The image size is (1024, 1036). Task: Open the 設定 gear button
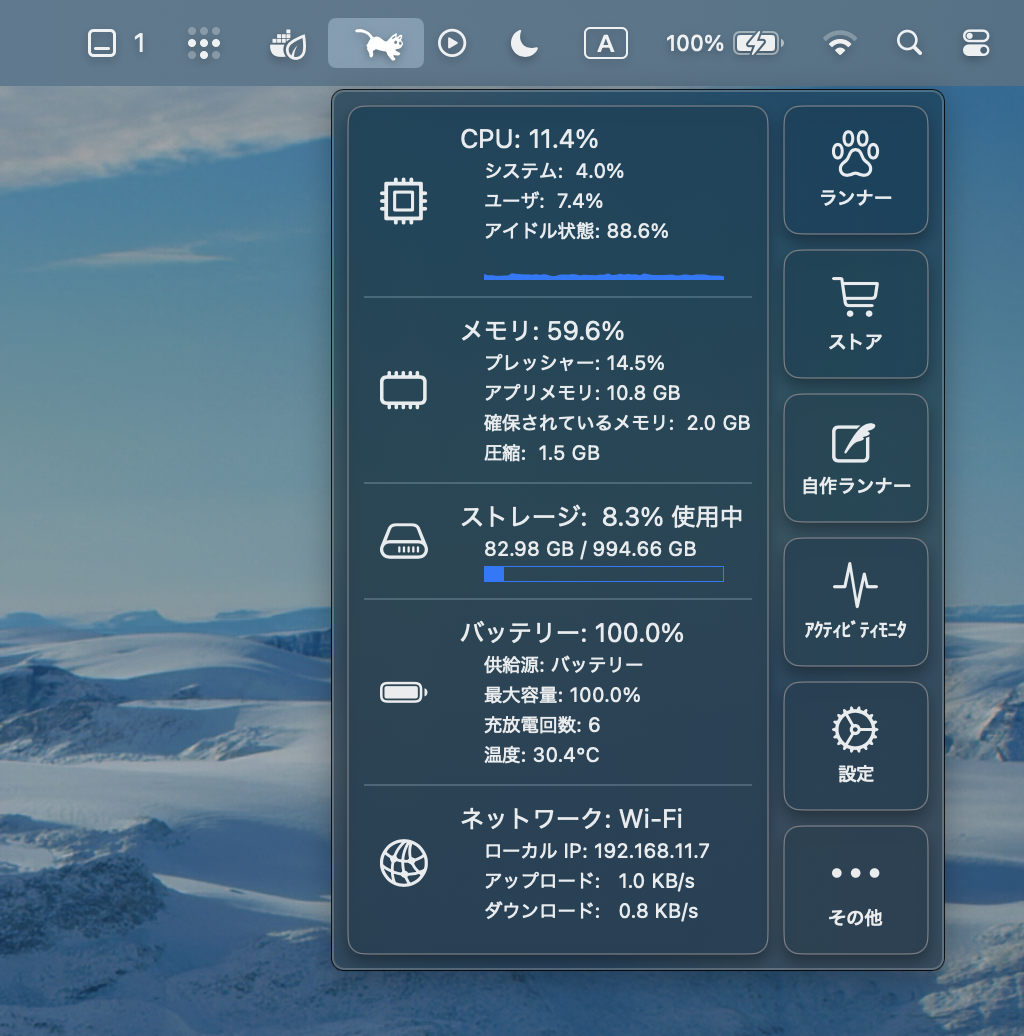pyautogui.click(x=856, y=746)
